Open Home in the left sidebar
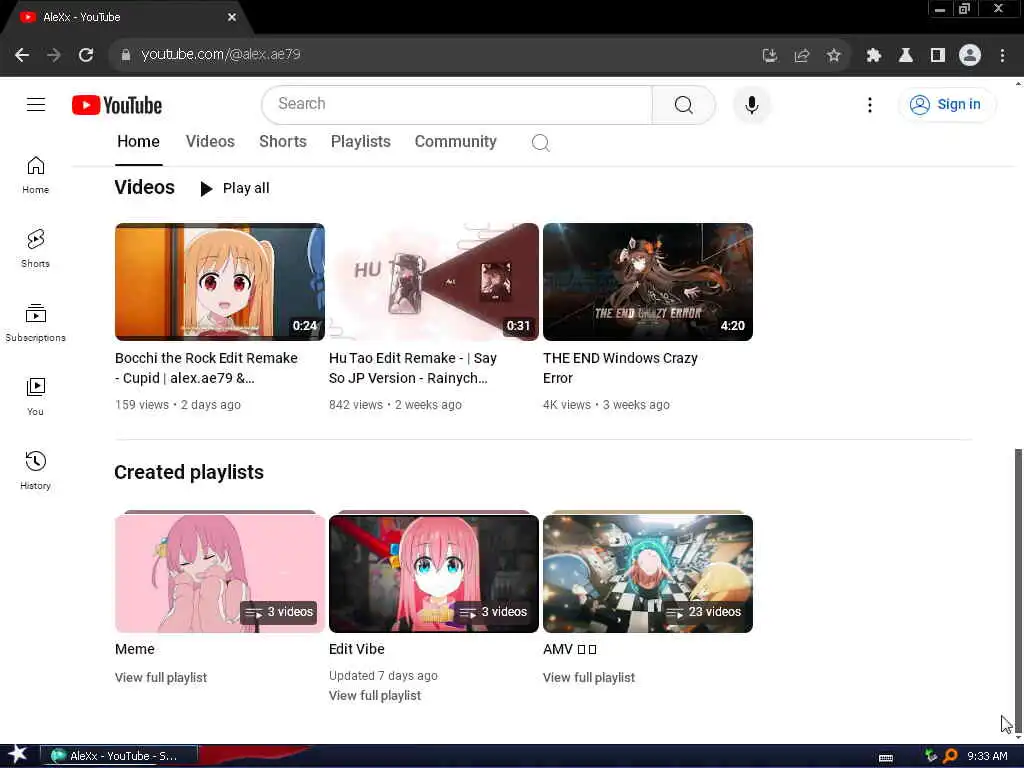Image resolution: width=1024 pixels, height=768 pixels. [35, 175]
